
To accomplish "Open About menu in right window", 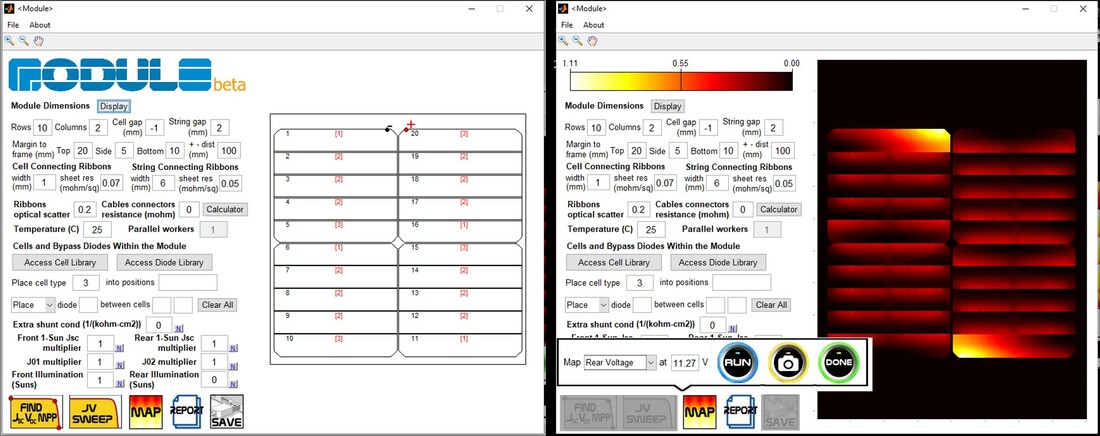I will coord(593,25).
